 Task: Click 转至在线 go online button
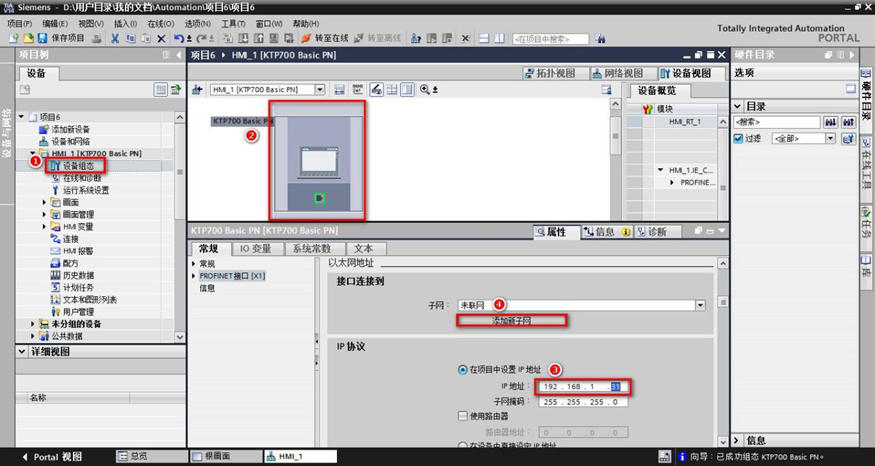pos(325,39)
